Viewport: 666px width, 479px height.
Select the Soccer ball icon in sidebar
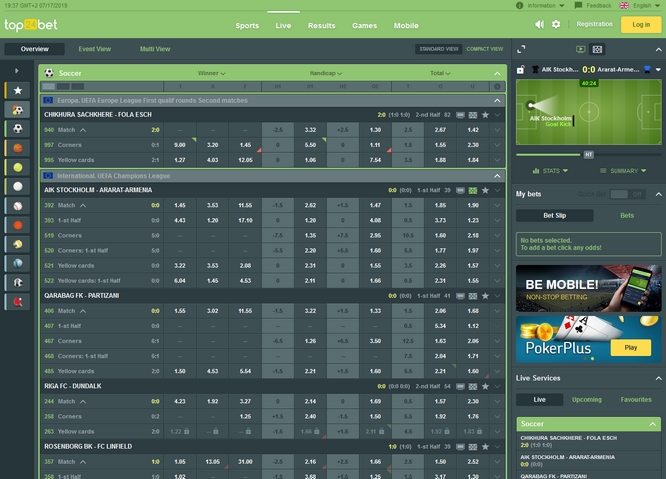tap(18, 129)
